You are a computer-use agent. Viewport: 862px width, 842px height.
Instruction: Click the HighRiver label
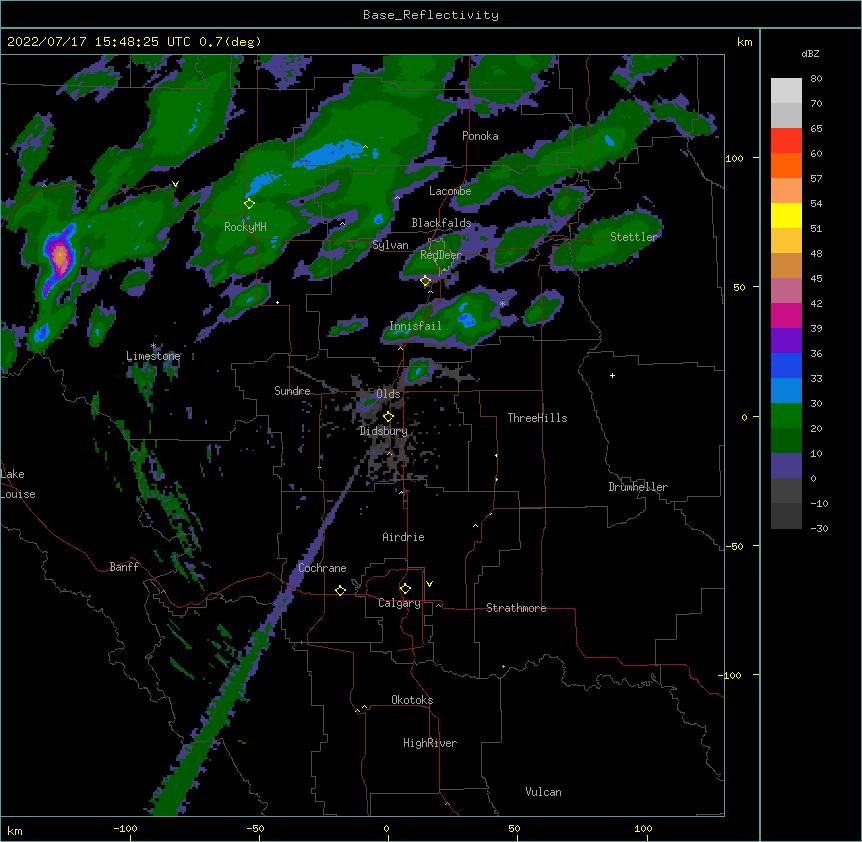tap(430, 743)
